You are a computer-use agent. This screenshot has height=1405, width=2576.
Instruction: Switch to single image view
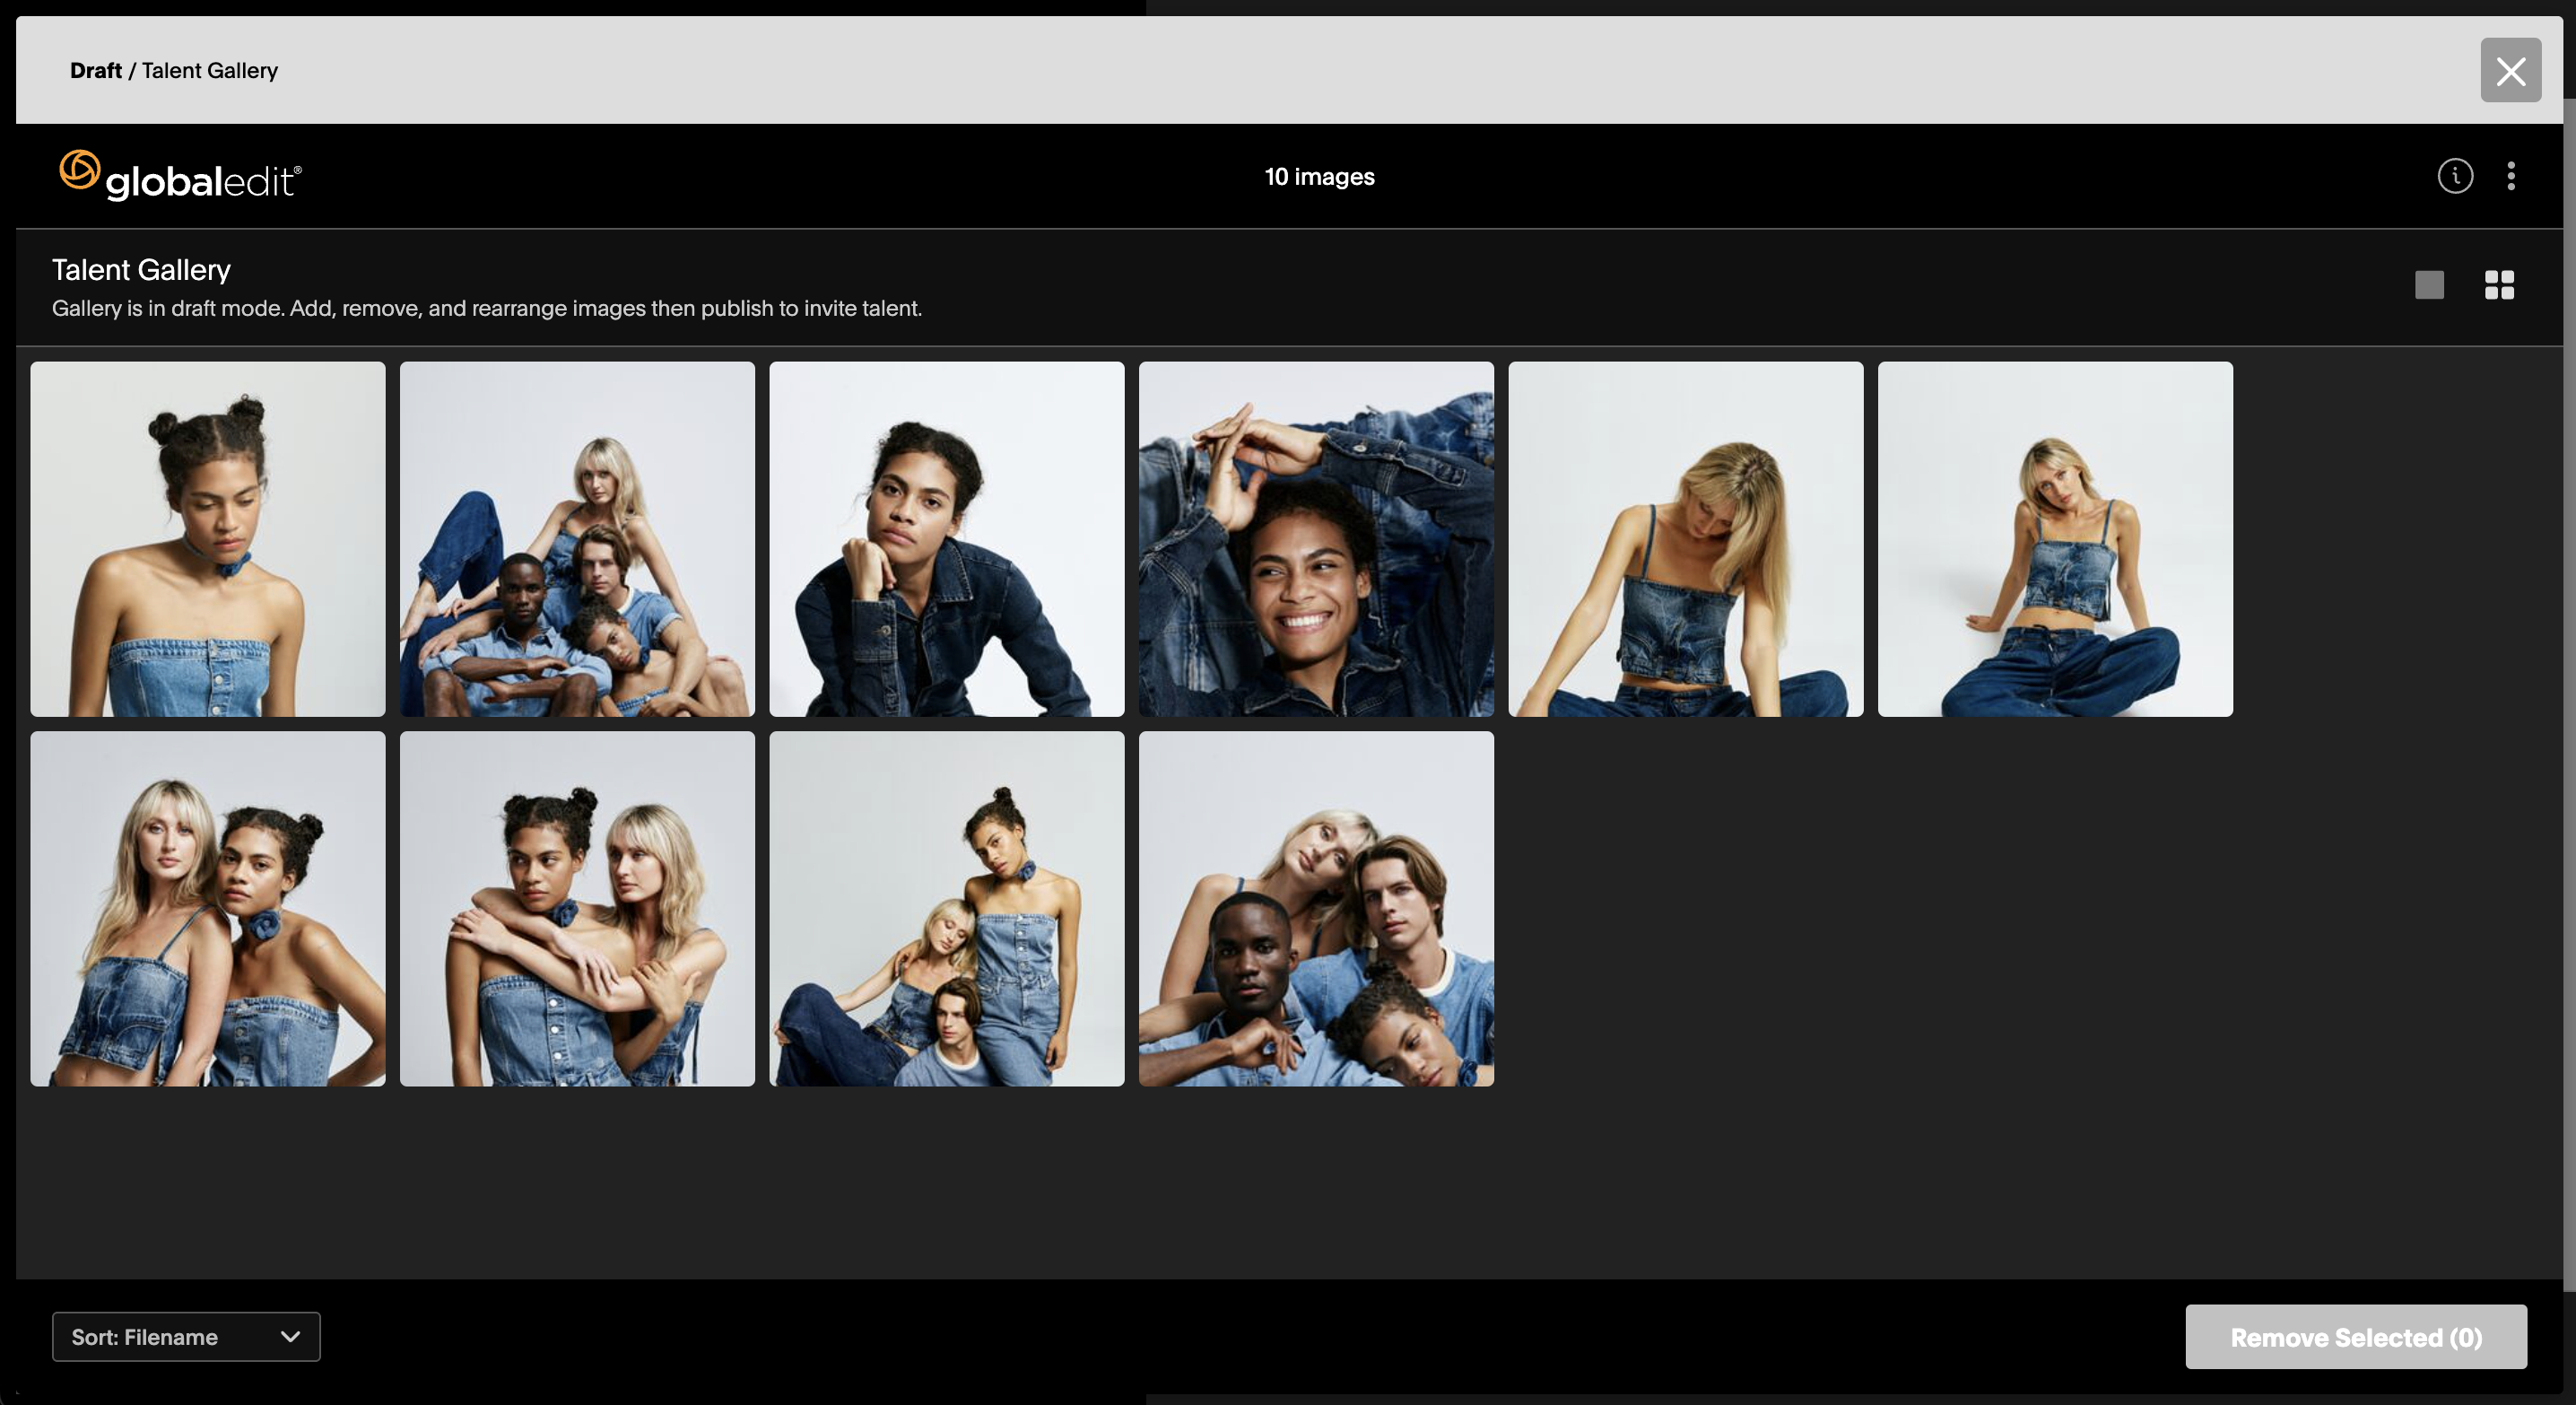[2429, 285]
